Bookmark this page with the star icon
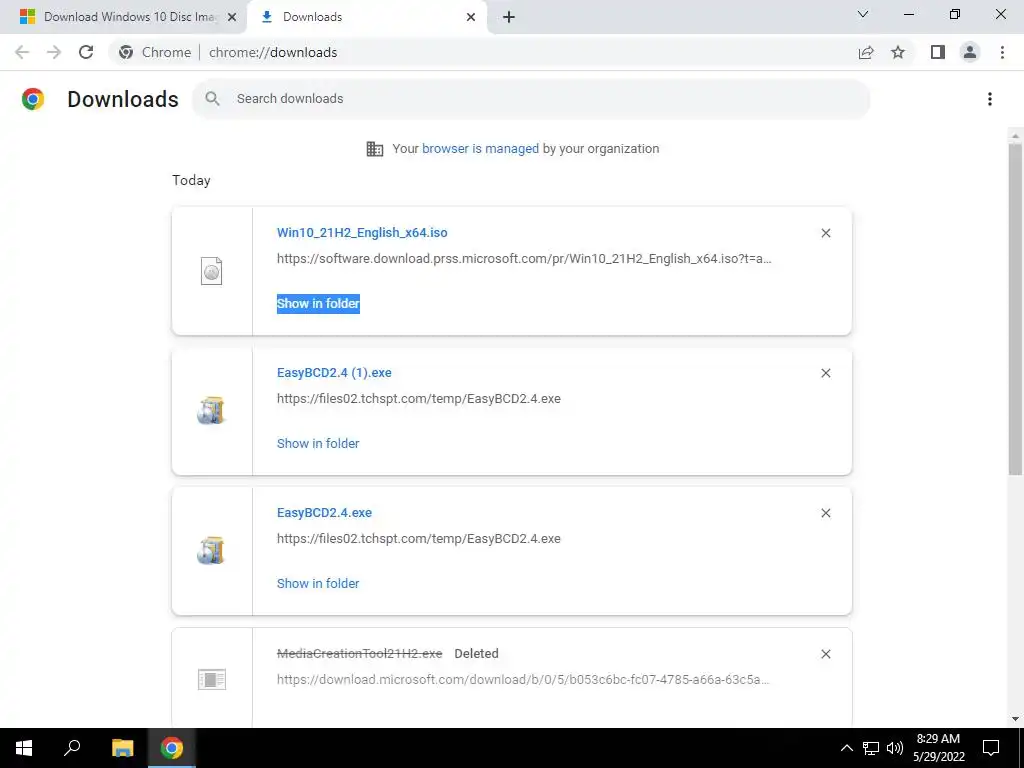 898,52
